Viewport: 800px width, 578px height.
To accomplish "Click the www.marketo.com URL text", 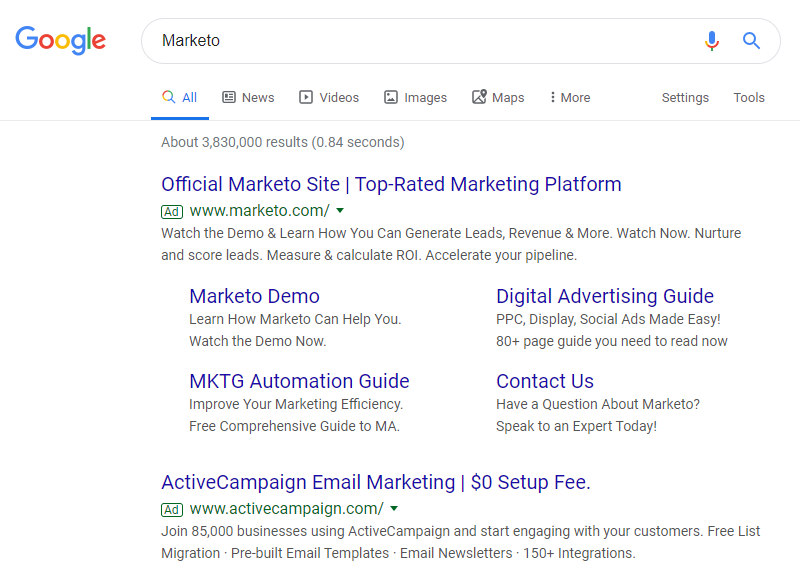I will 260,211.
